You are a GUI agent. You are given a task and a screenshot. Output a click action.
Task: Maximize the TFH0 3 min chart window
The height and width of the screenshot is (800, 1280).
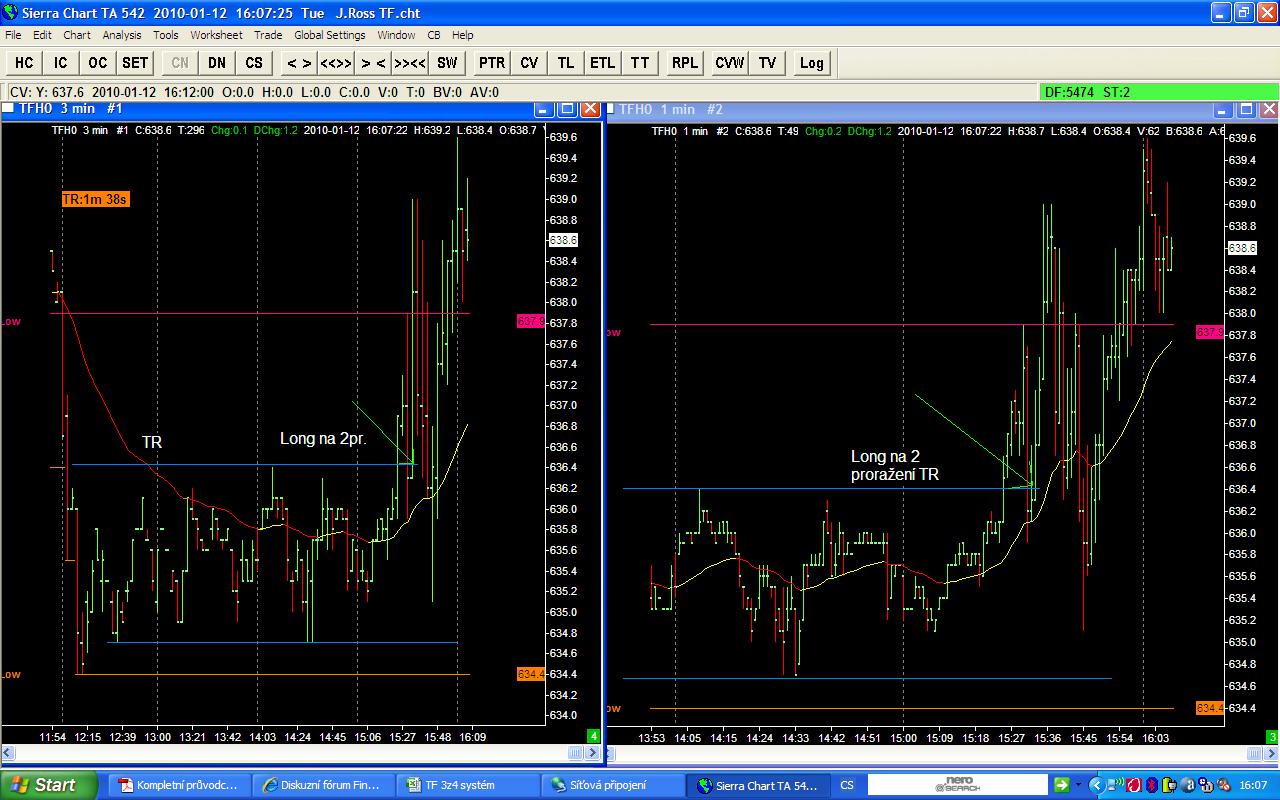(x=567, y=108)
